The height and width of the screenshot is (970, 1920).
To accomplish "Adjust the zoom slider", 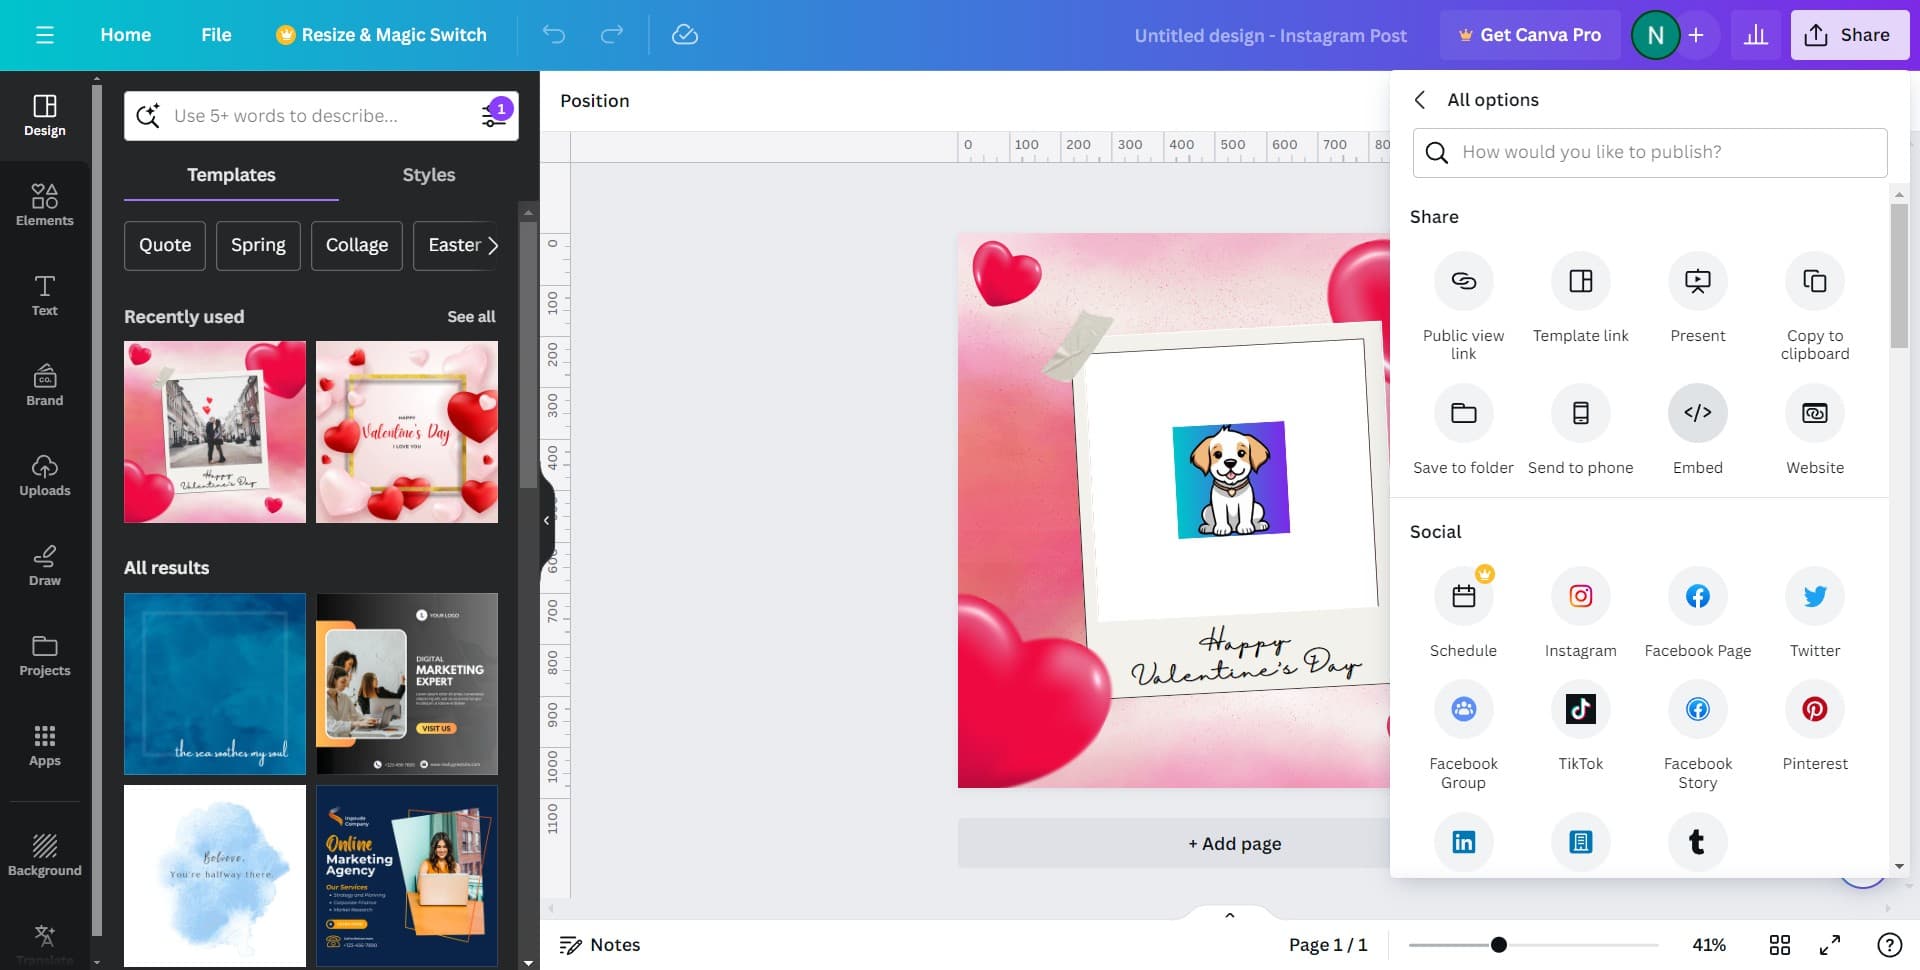I will point(1497,943).
